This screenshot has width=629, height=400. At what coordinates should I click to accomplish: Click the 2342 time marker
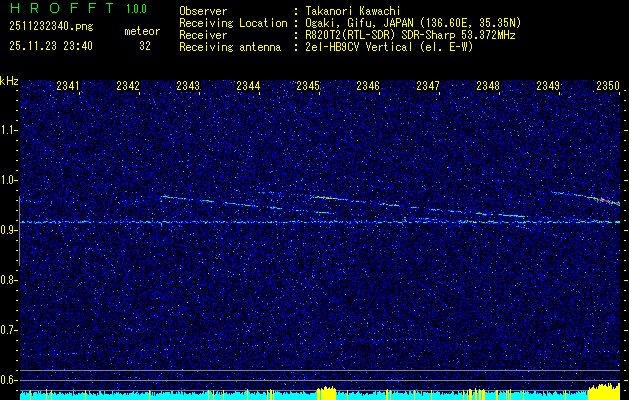click(x=128, y=85)
